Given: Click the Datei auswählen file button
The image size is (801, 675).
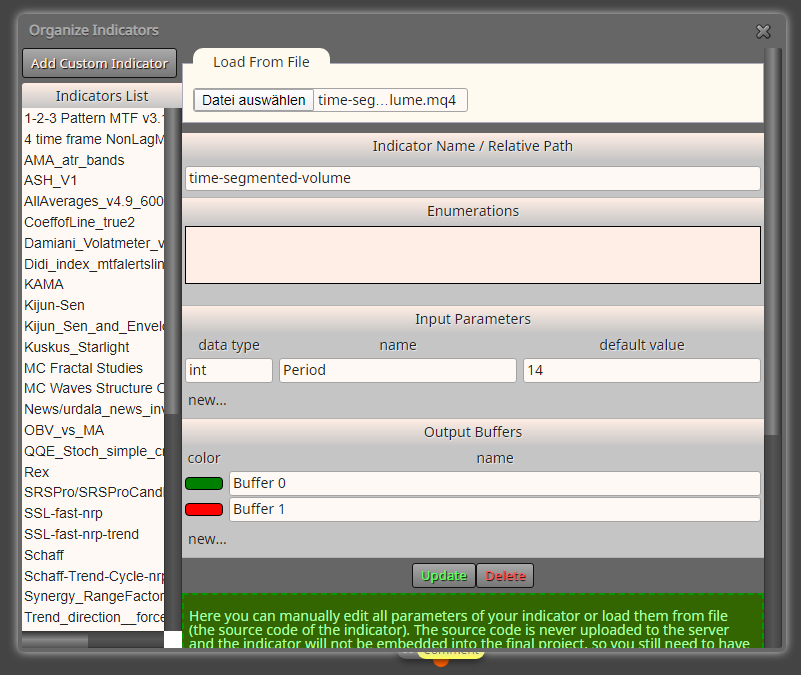Looking at the screenshot, I should coord(253,100).
